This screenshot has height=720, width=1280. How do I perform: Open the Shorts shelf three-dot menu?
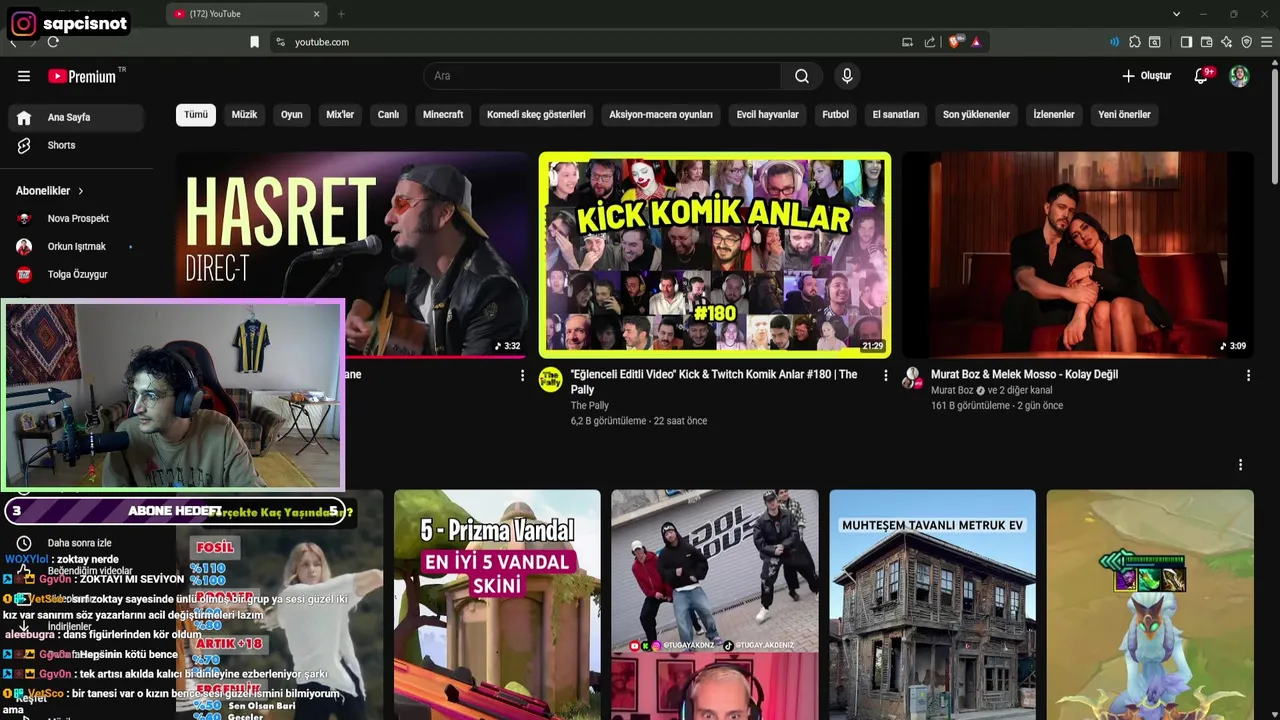tap(1240, 465)
